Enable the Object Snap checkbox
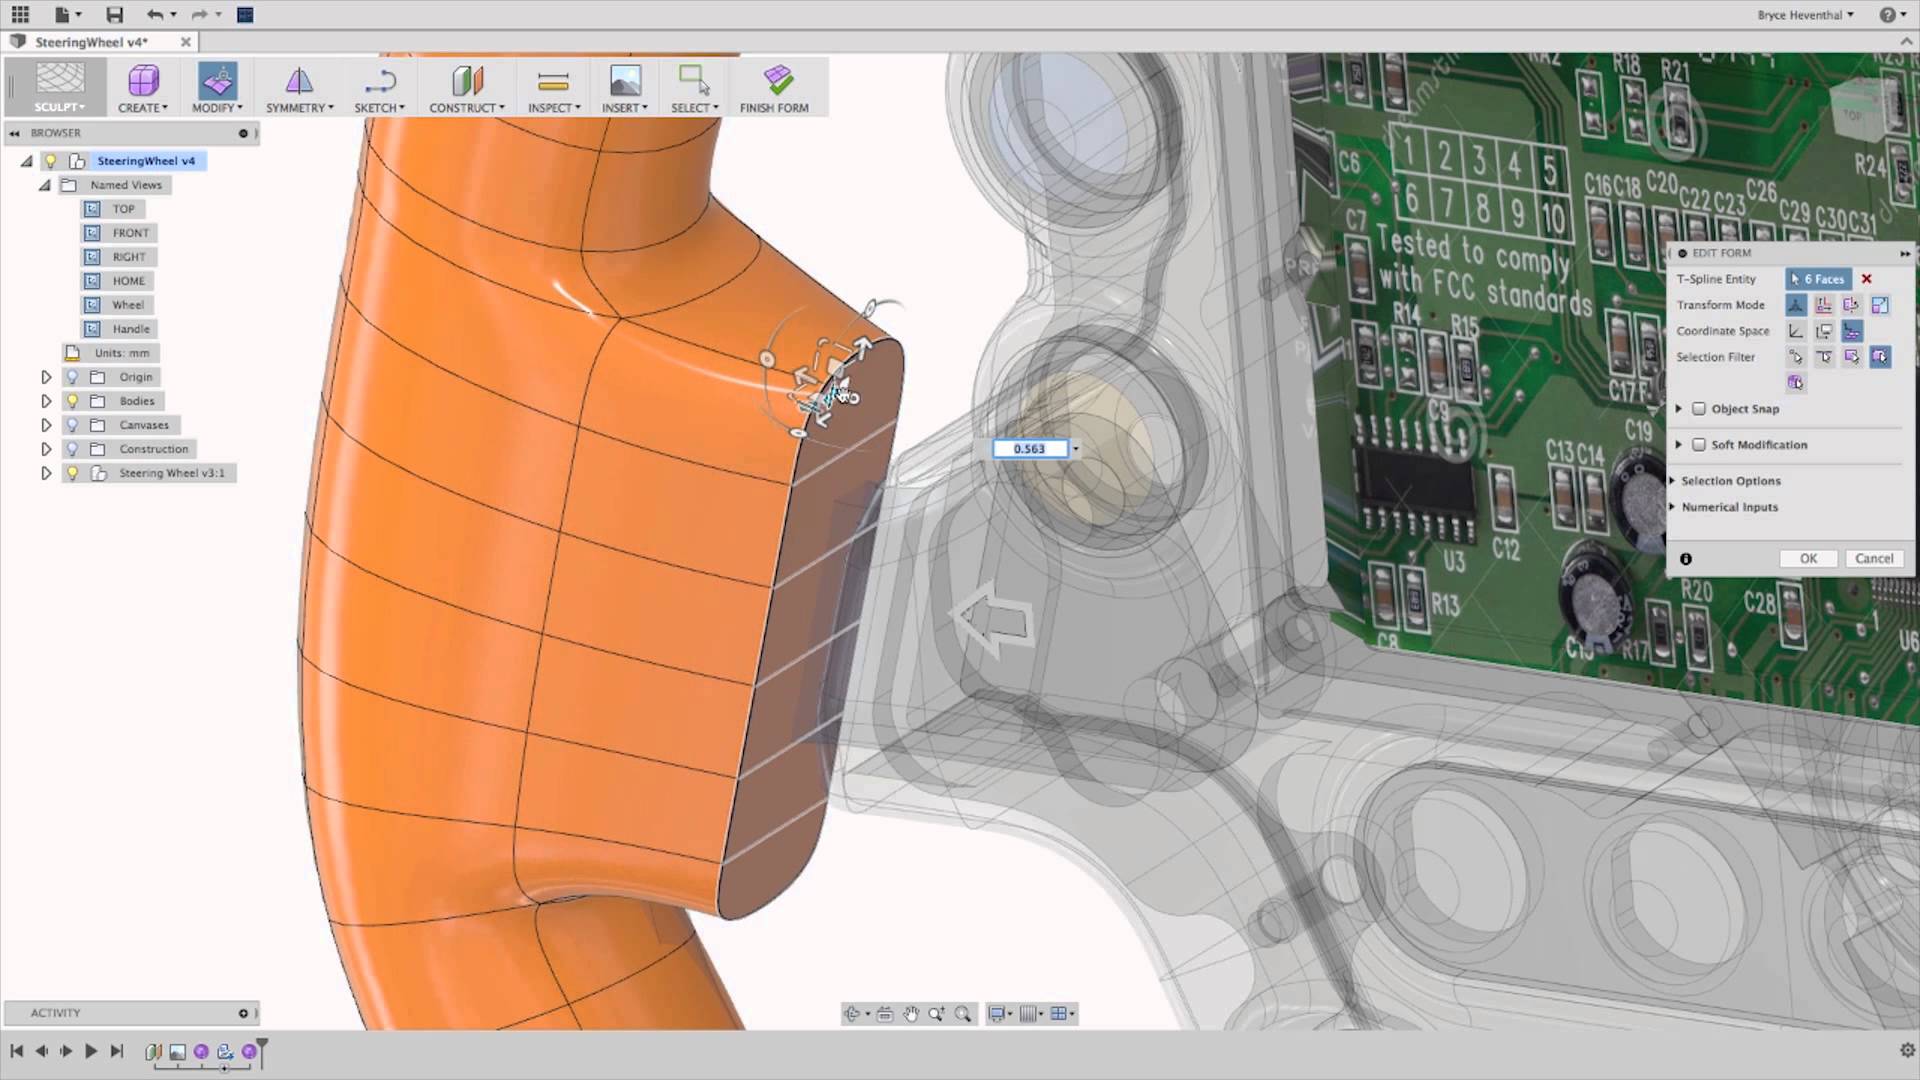Screen dimensions: 1920x1080 point(1701,409)
